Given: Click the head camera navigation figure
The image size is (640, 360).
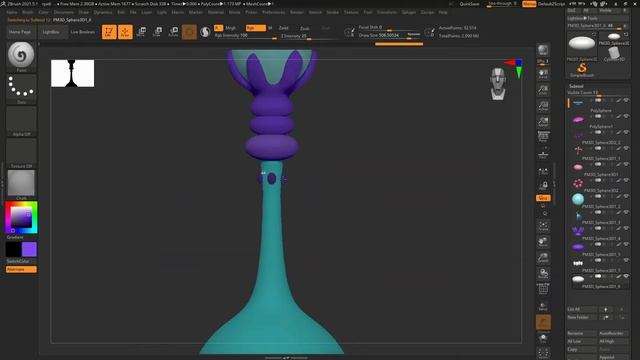Looking at the screenshot, I should (x=498, y=84).
